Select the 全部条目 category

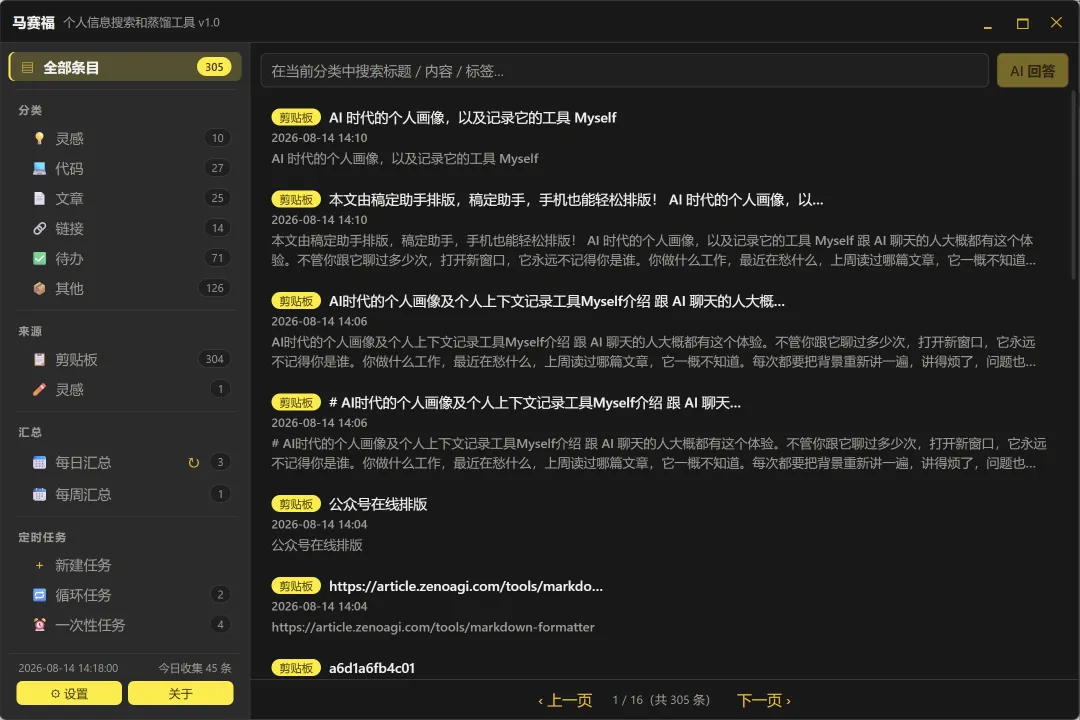tap(125, 67)
